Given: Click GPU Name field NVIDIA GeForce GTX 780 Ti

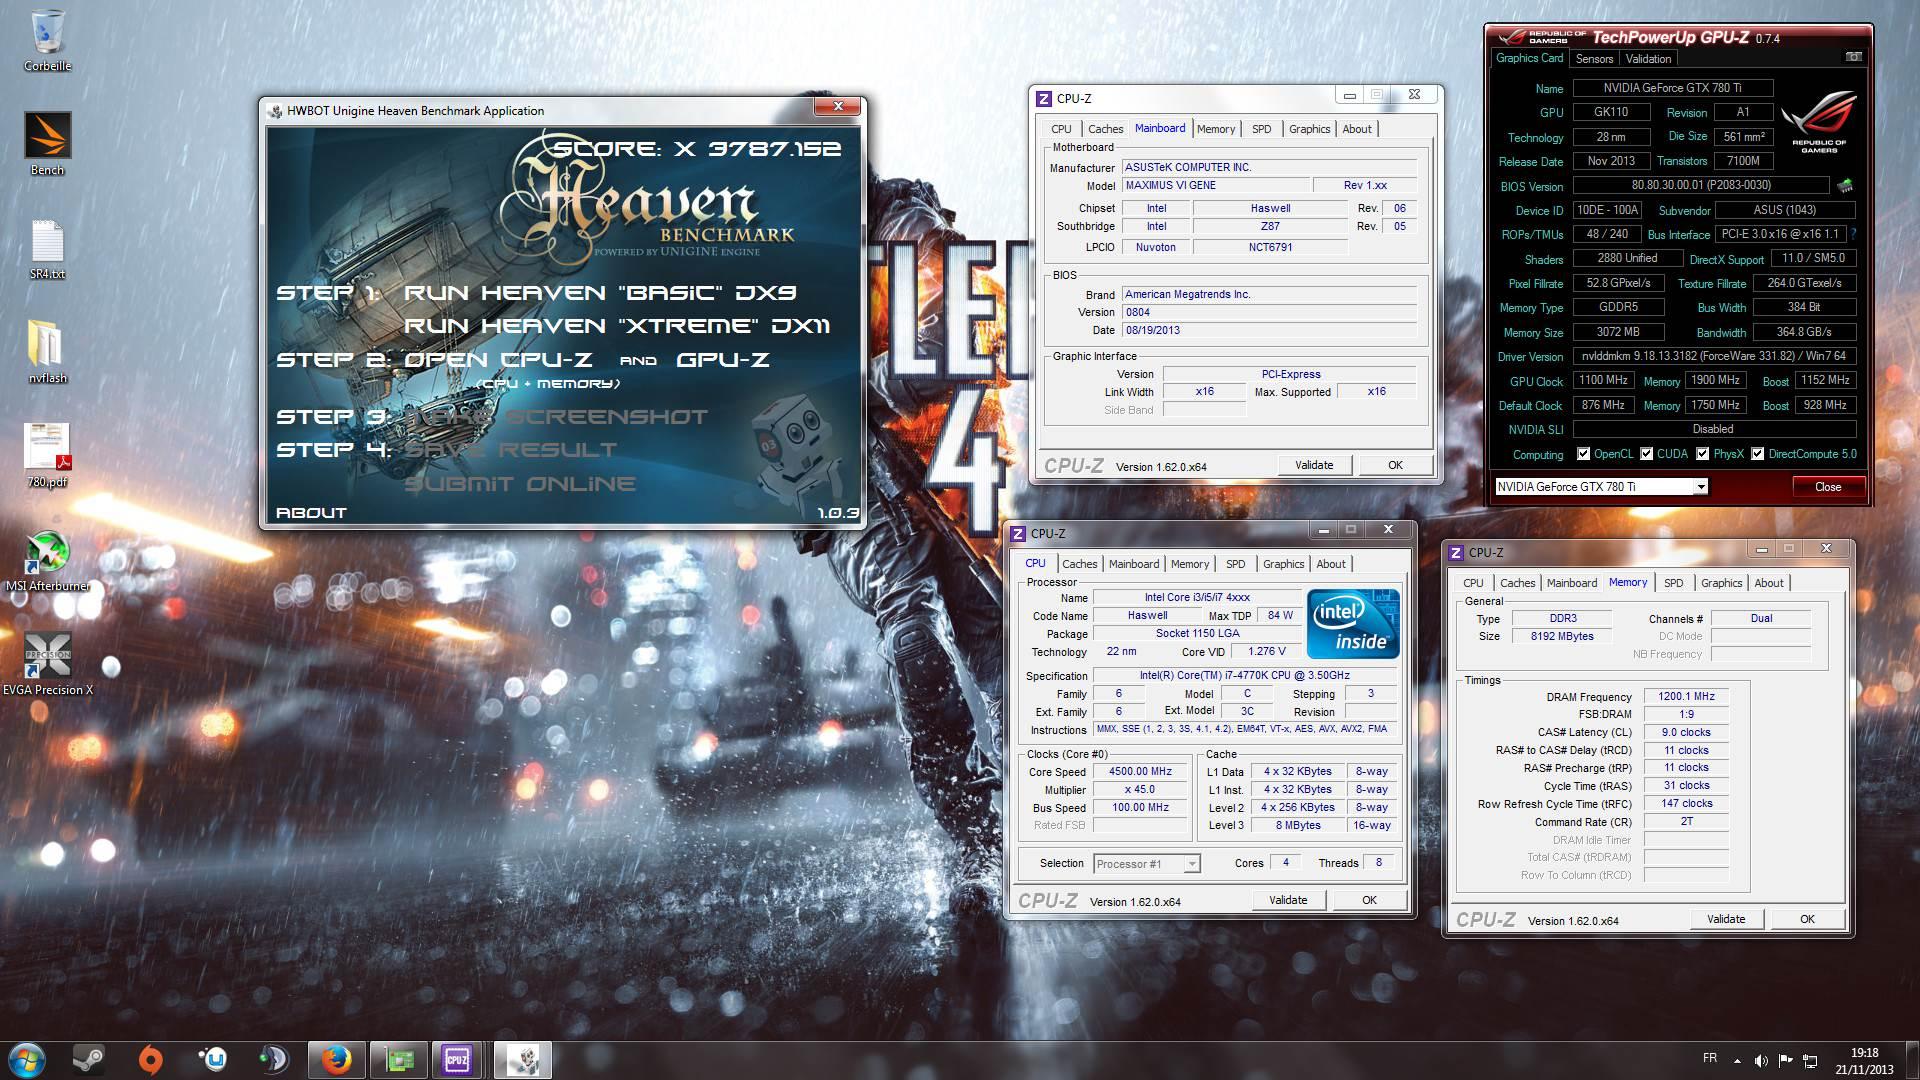Looking at the screenshot, I should click(1672, 88).
